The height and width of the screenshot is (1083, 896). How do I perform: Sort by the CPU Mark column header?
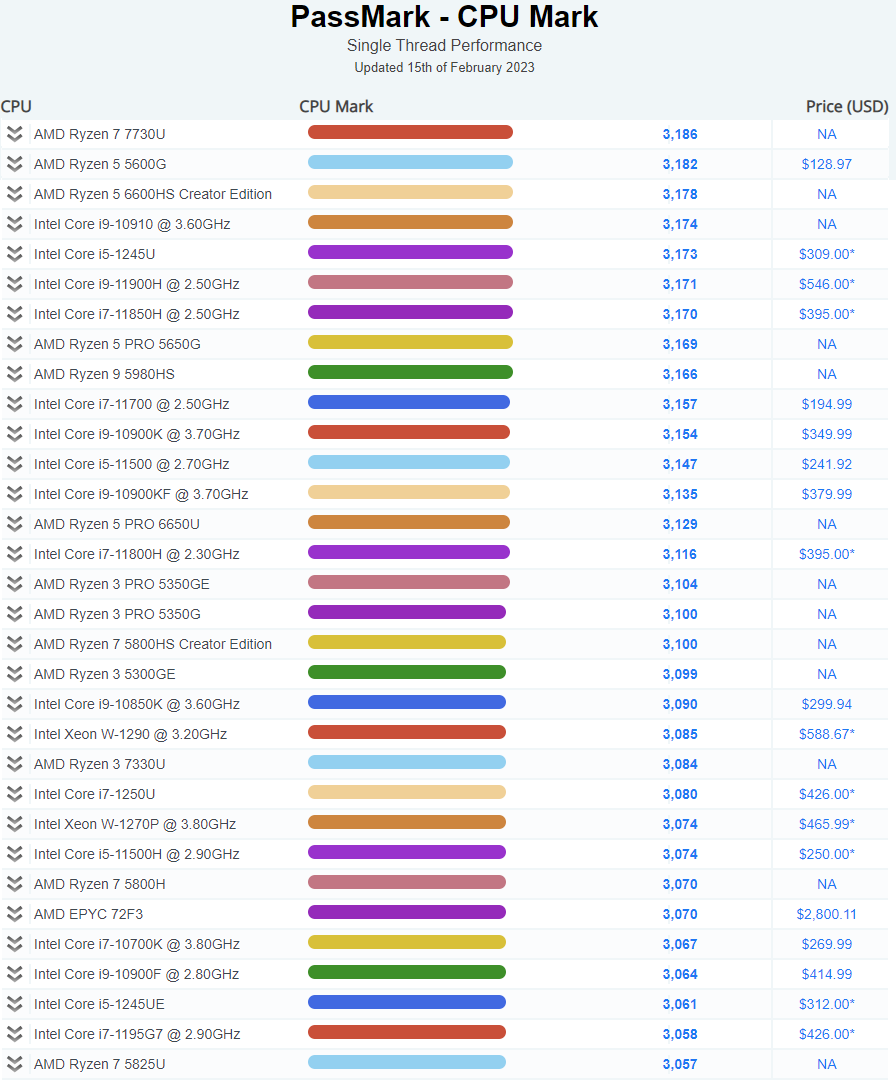tap(336, 106)
